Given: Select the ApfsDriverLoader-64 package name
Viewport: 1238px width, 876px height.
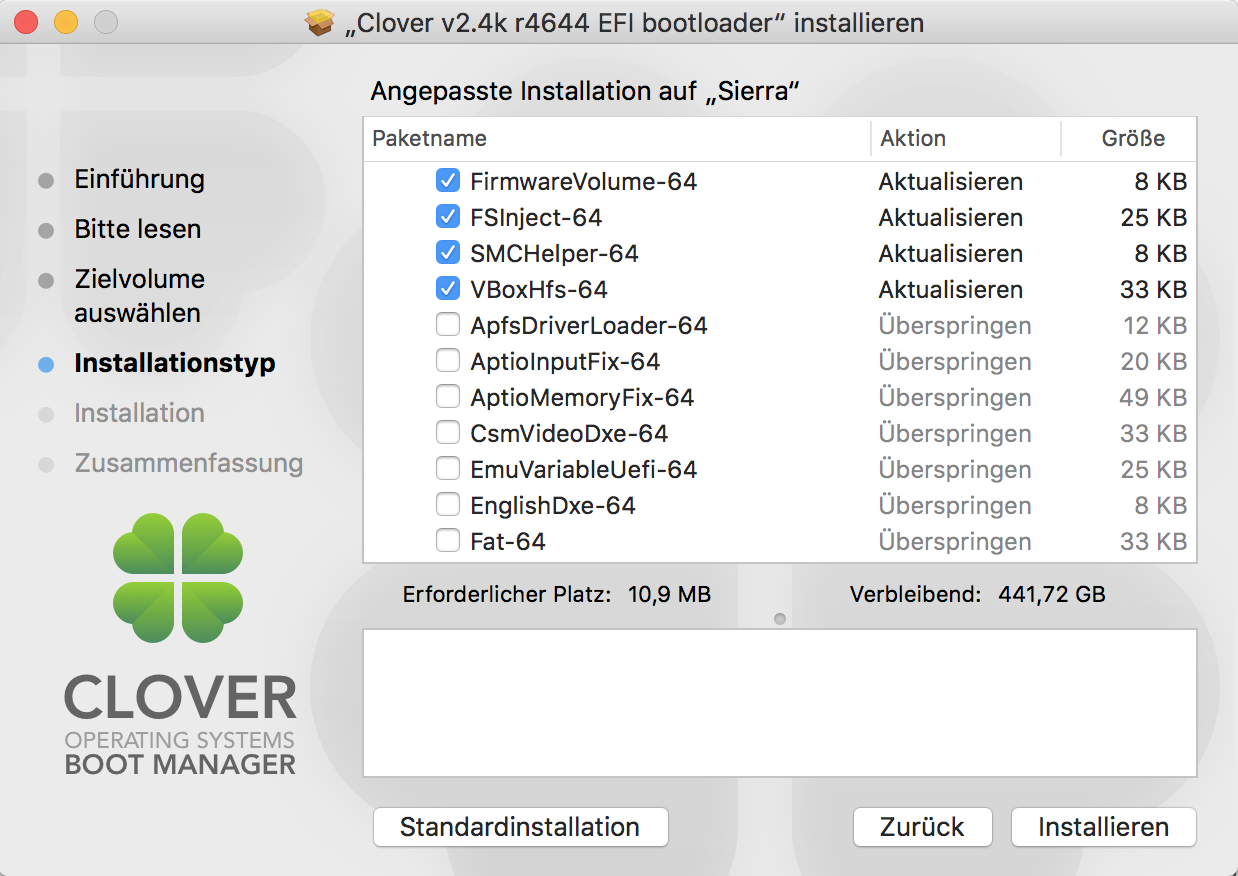Looking at the screenshot, I should pos(589,325).
